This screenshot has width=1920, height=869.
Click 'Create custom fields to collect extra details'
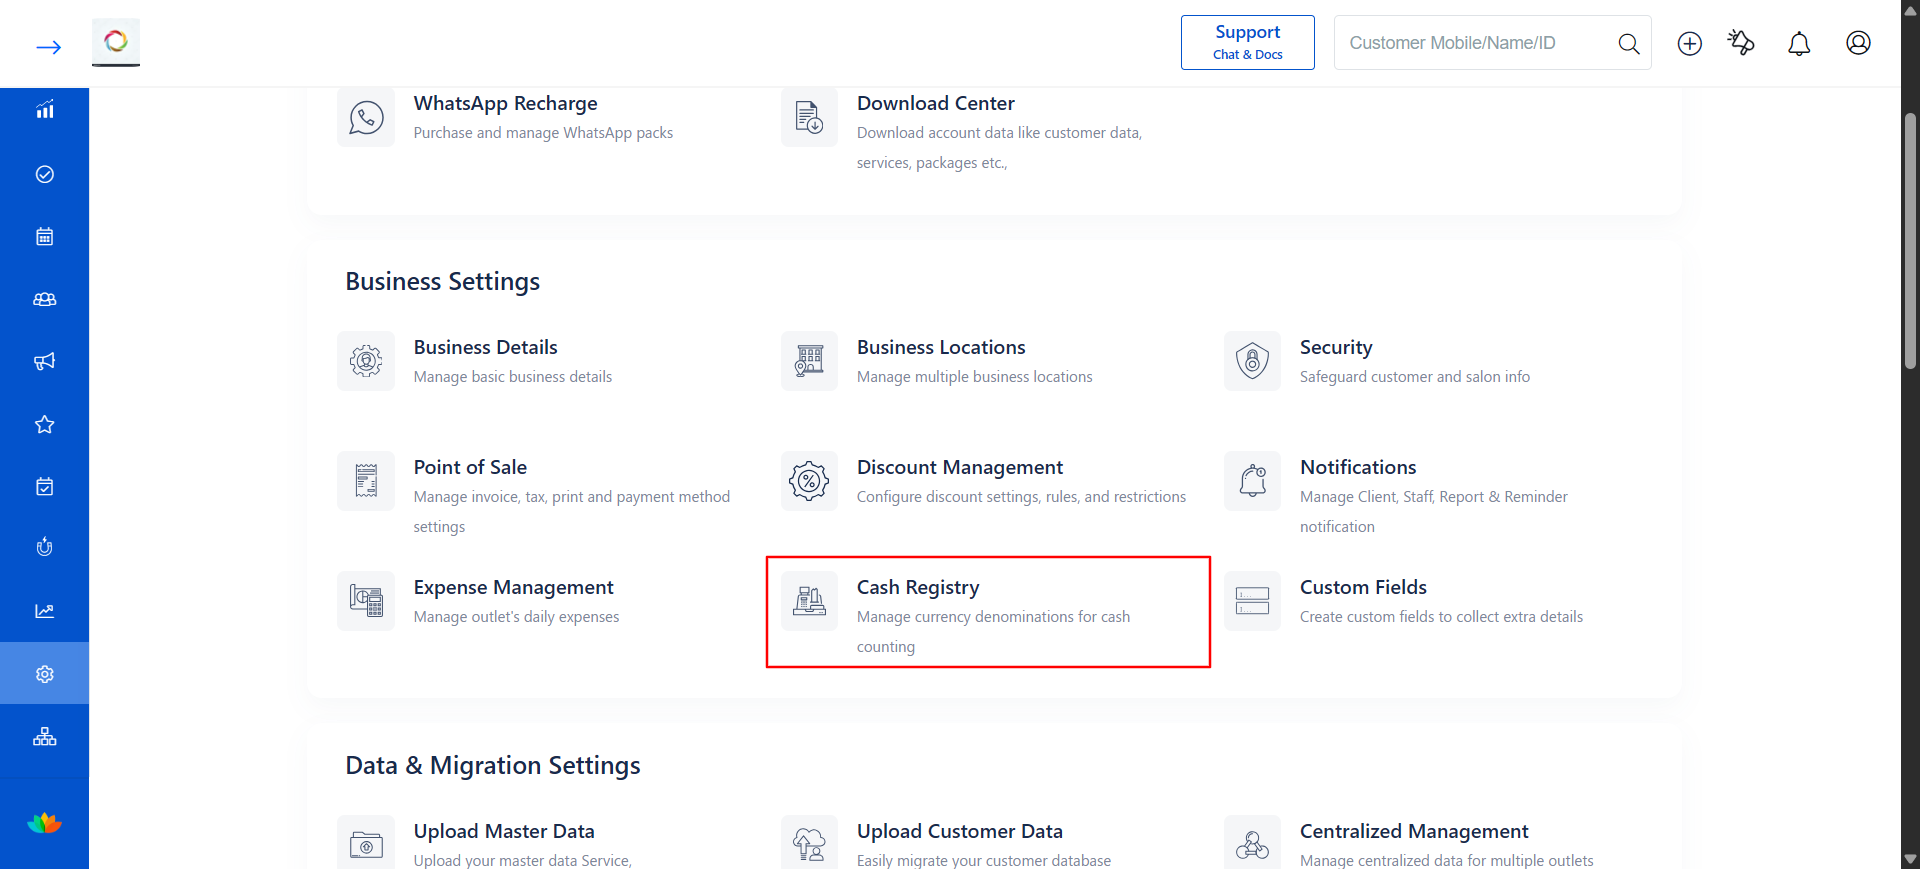pyautogui.click(x=1441, y=617)
